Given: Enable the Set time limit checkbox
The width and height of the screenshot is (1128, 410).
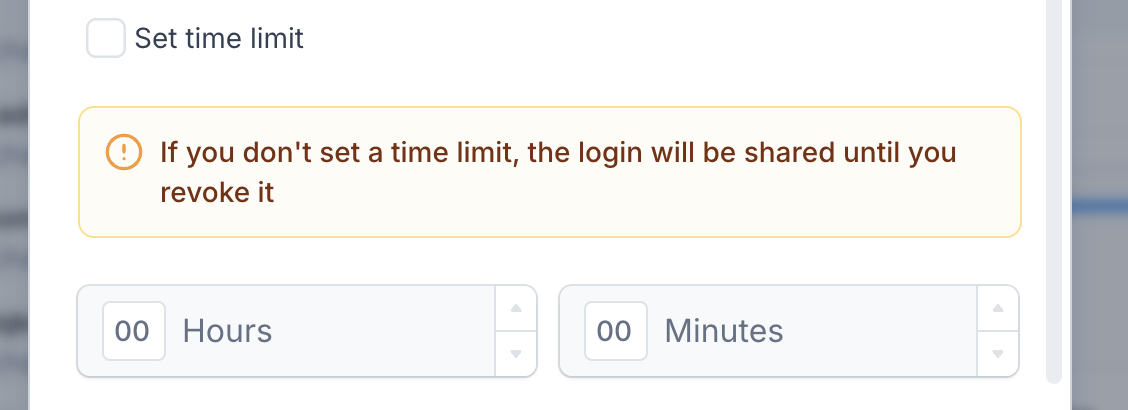Looking at the screenshot, I should pyautogui.click(x=106, y=38).
